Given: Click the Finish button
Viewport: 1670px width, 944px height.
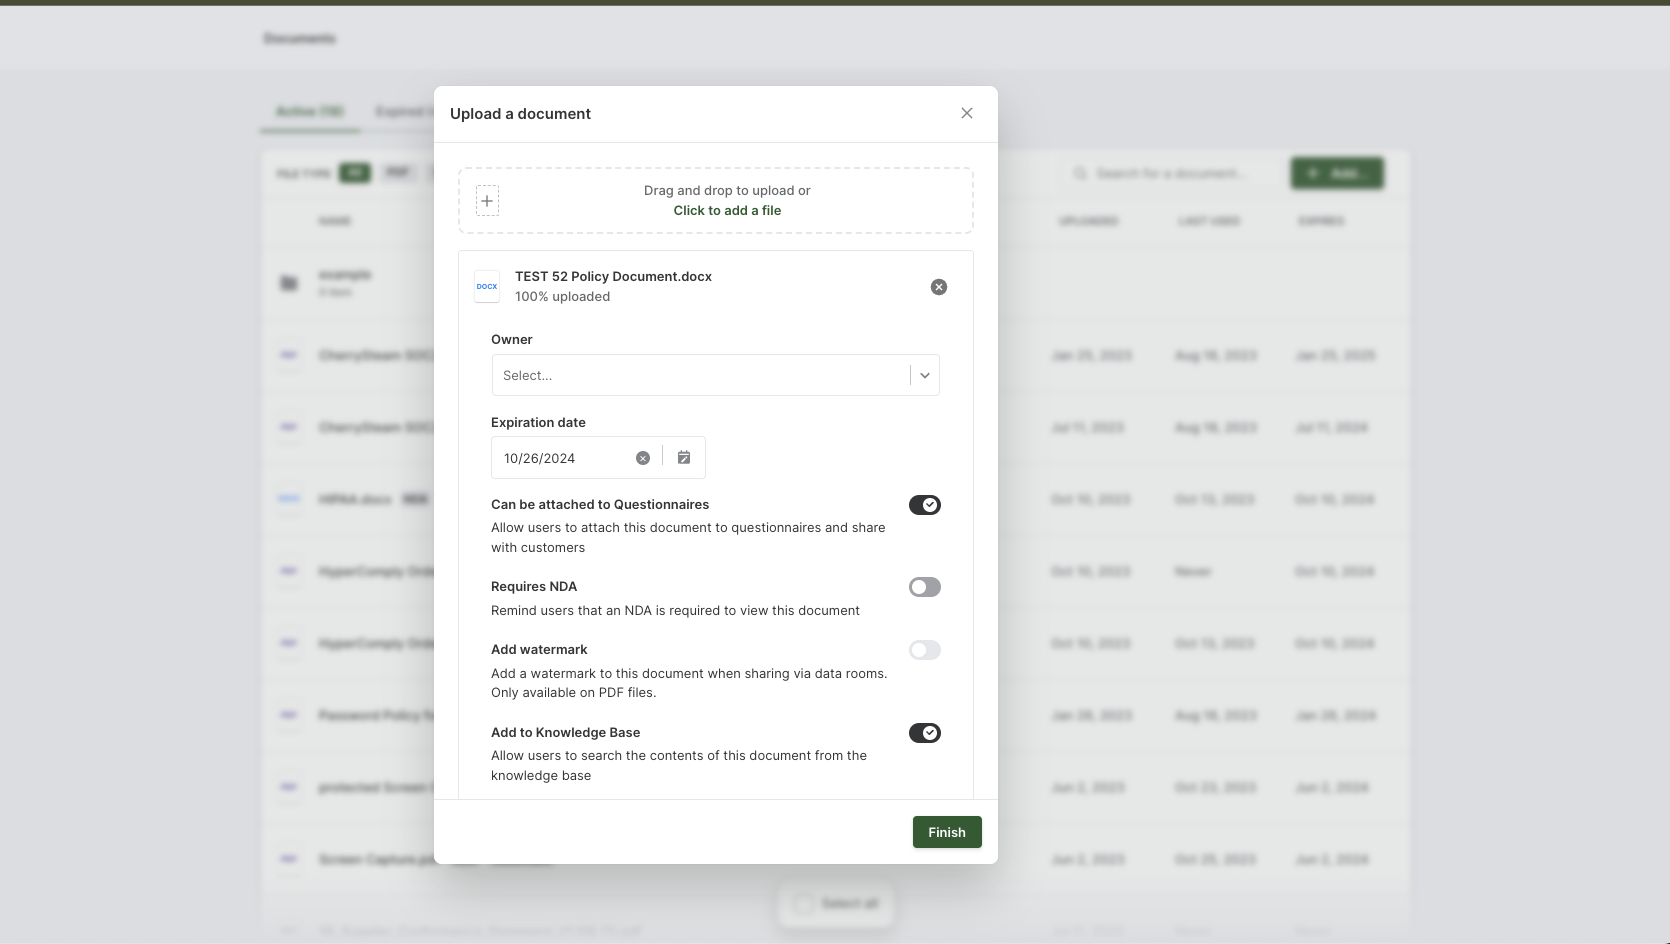Looking at the screenshot, I should click(947, 832).
